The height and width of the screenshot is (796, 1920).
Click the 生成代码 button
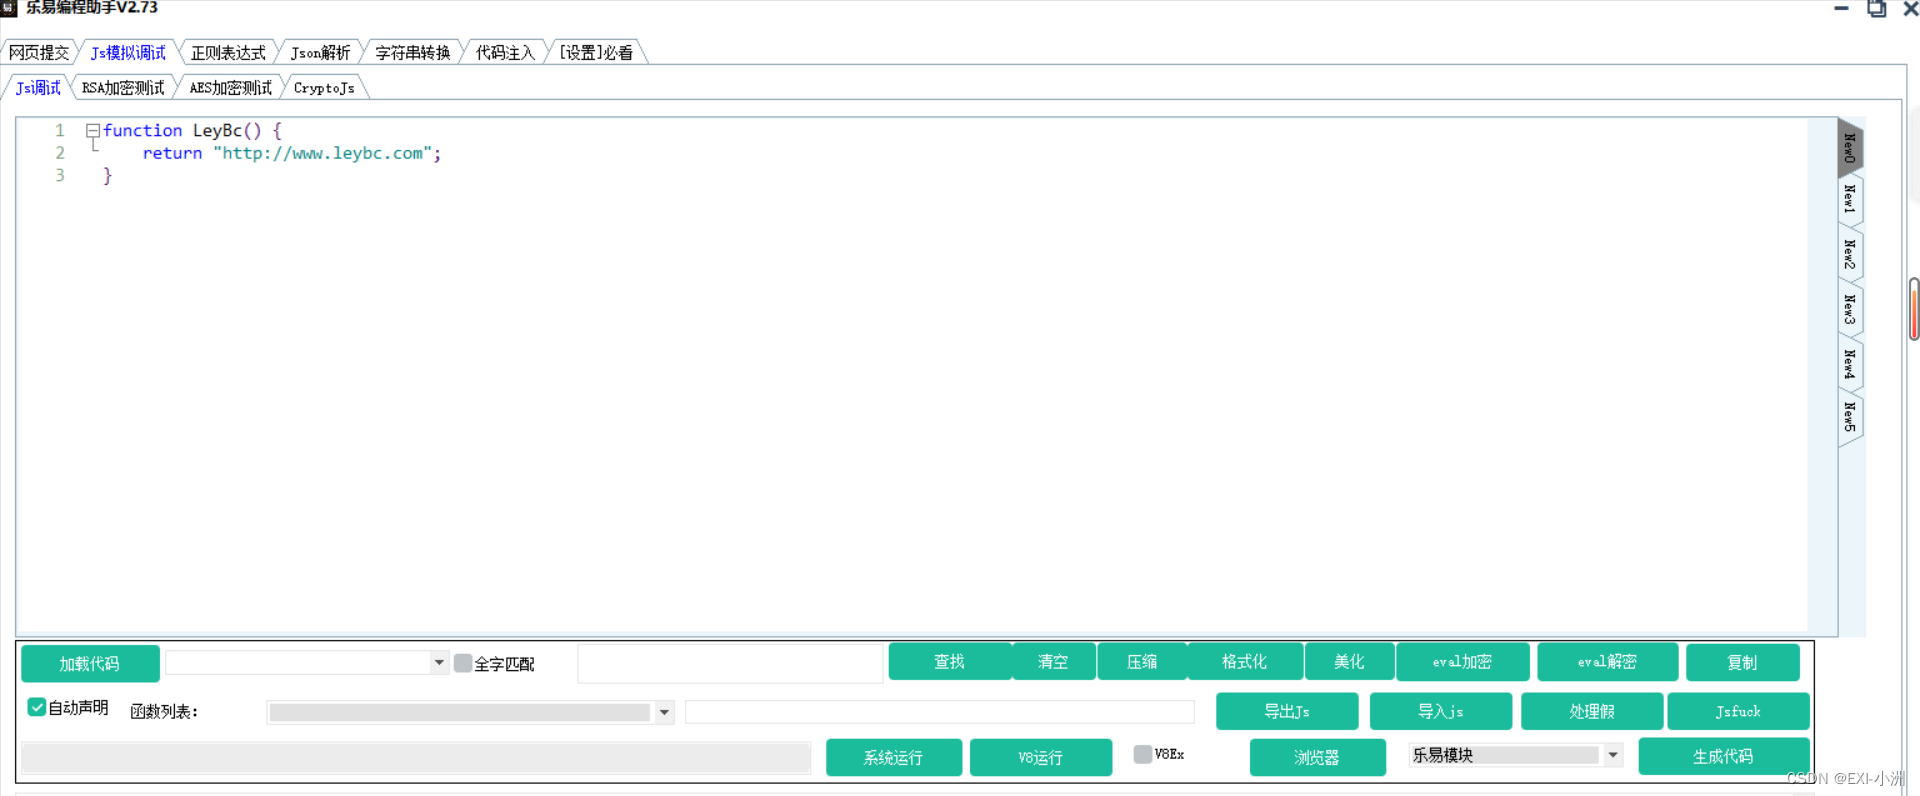[x=1723, y=756]
